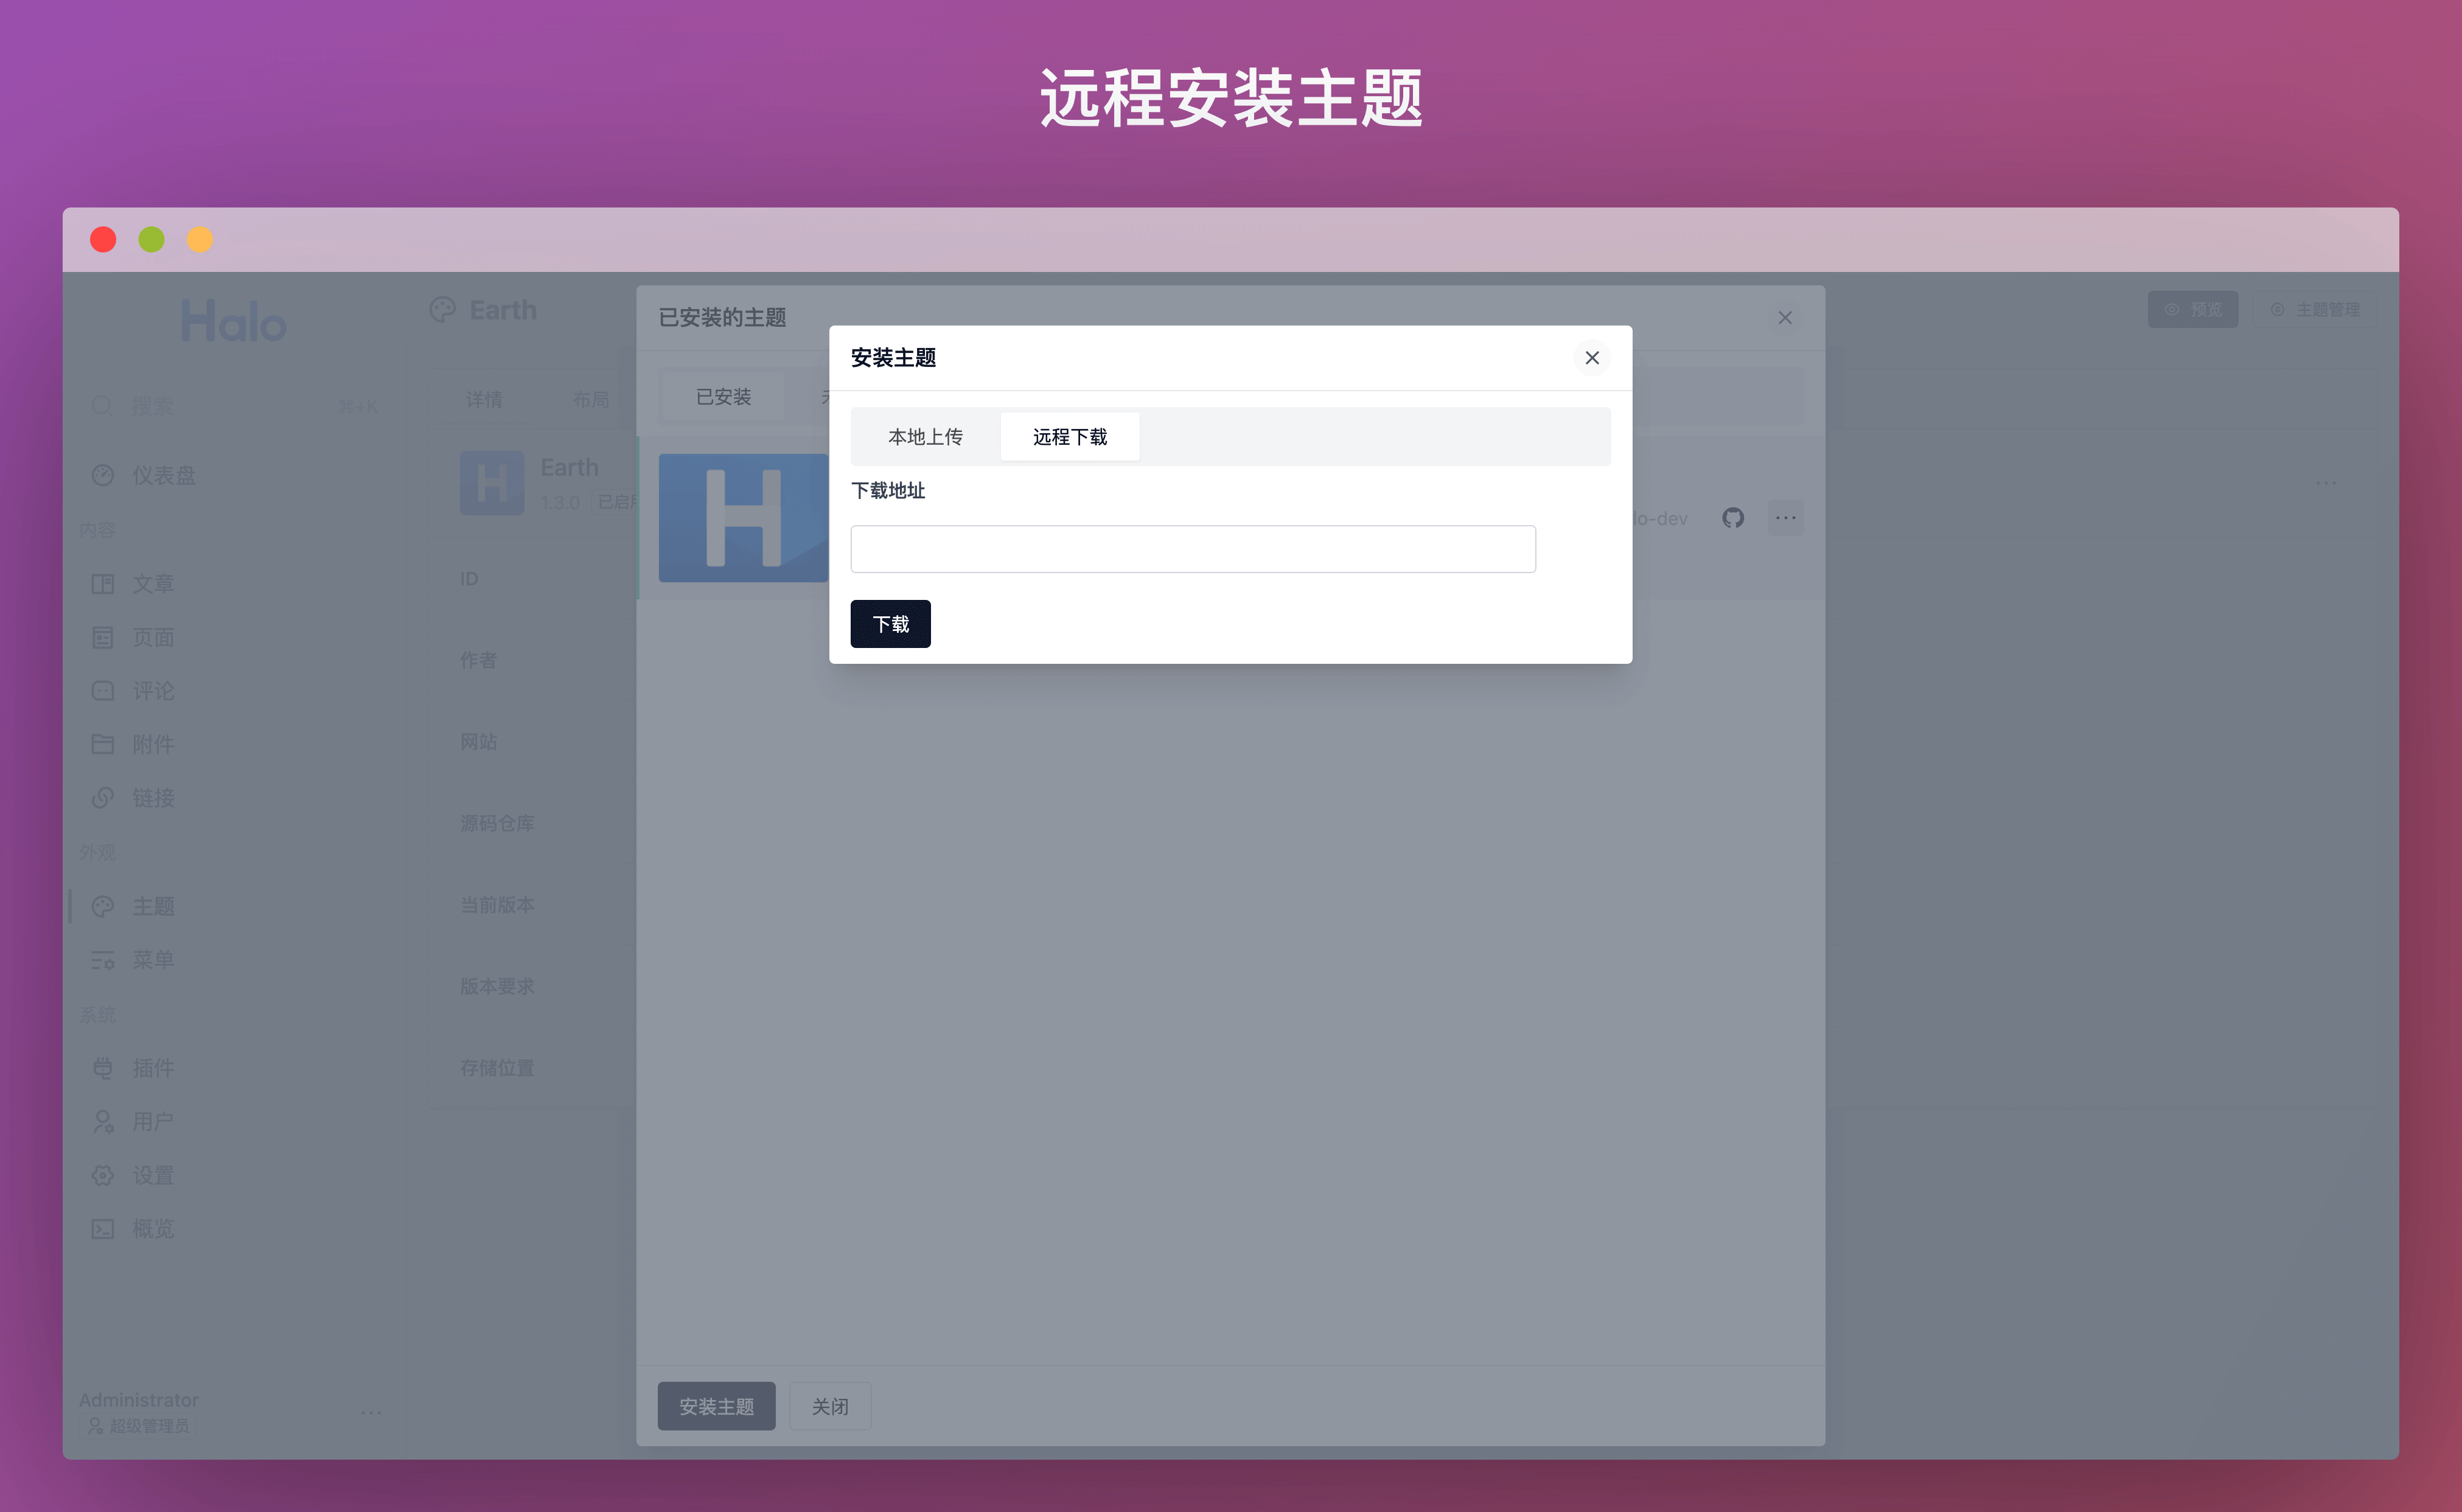Viewport: 2462px width, 1512px height.
Task: Open the Administrator account options menu
Action: coord(372,1412)
